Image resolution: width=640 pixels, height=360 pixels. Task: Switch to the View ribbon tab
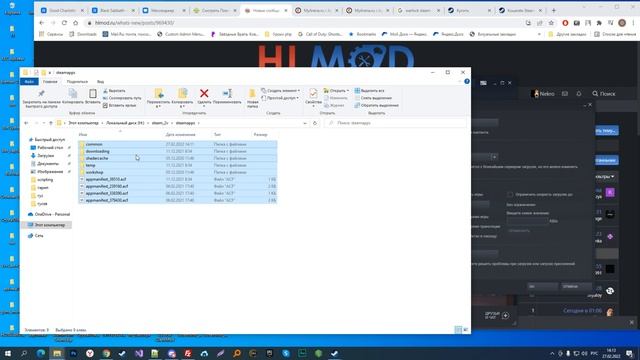pos(100,82)
